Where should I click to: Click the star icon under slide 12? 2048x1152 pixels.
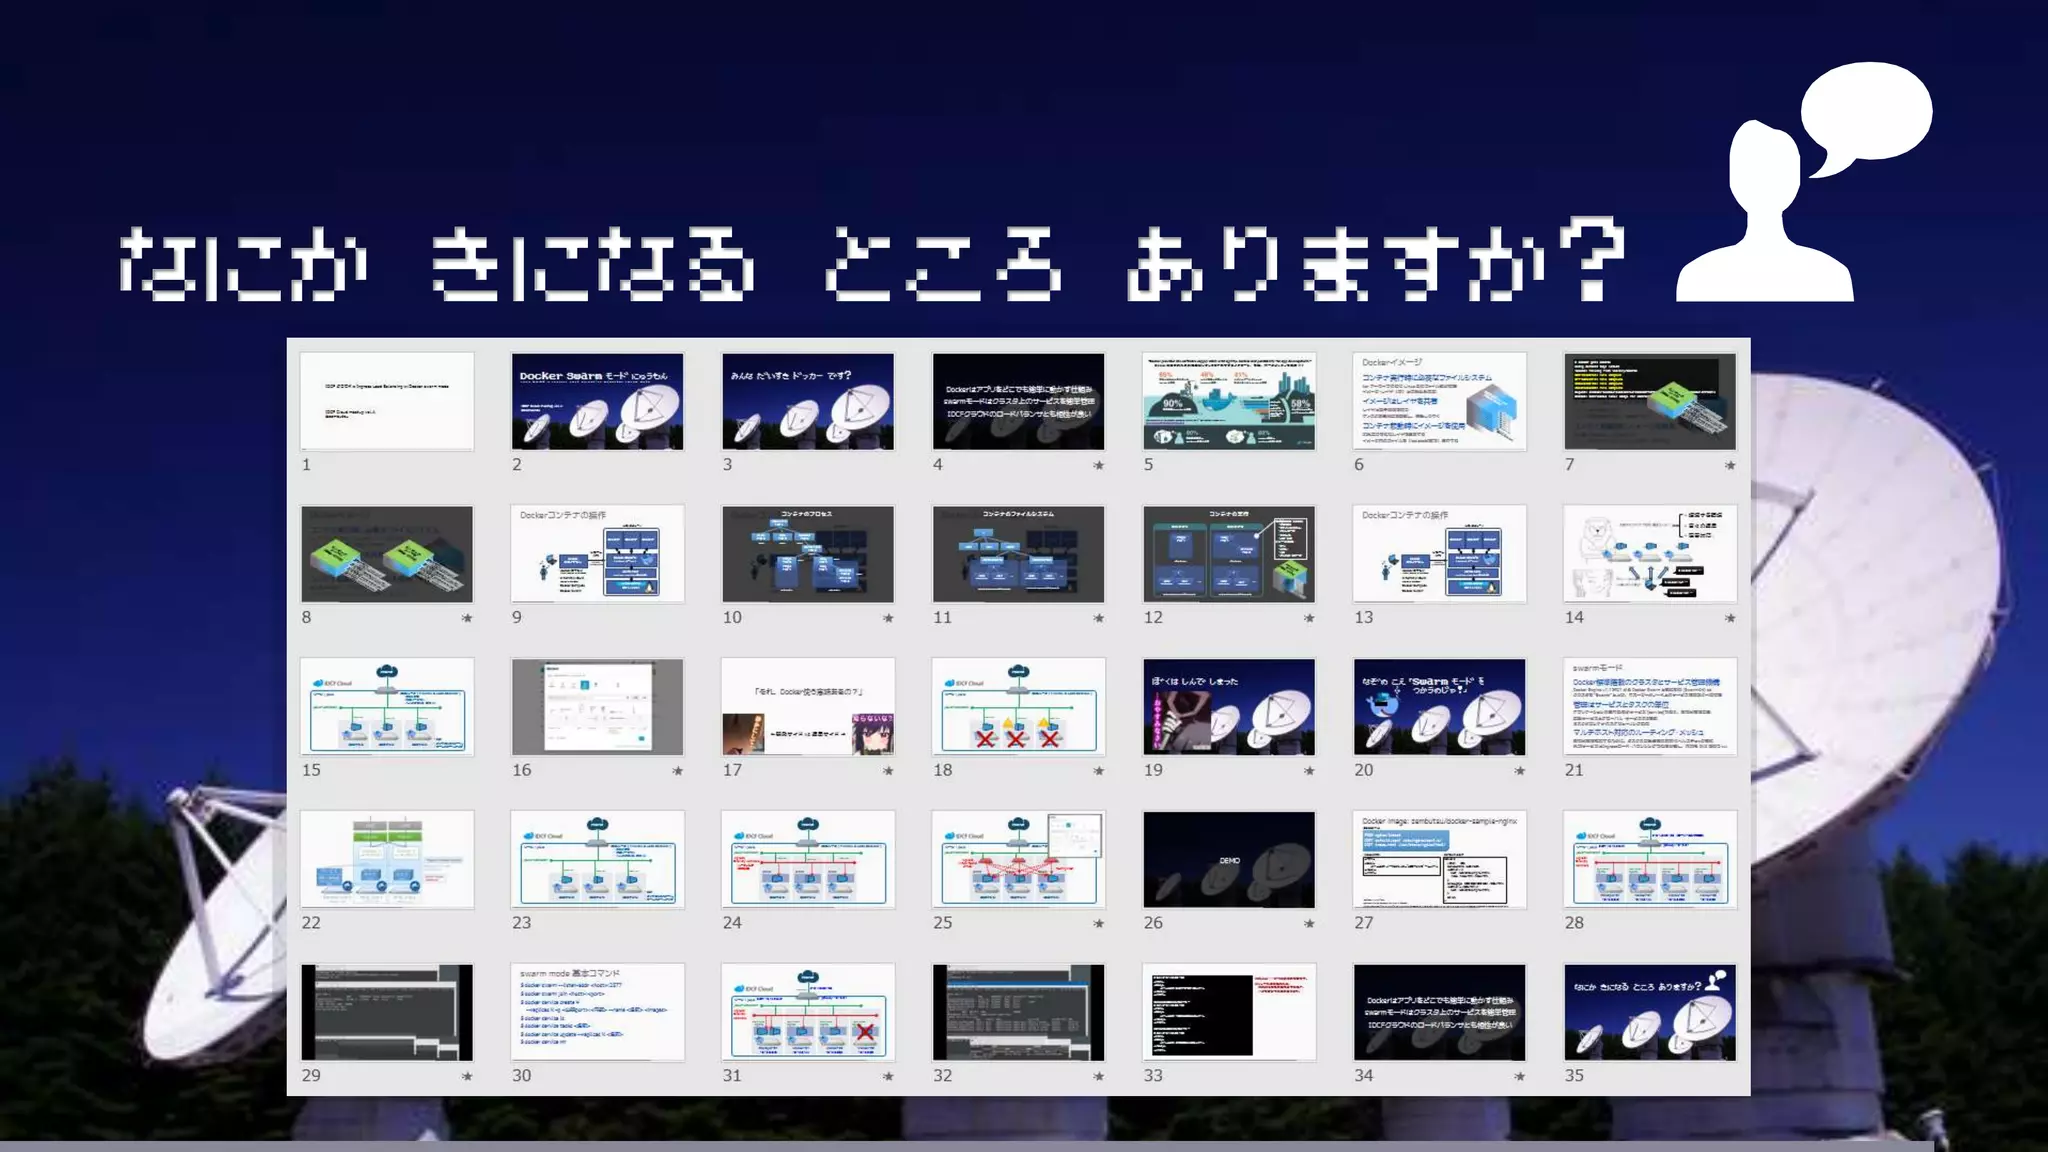click(1309, 618)
